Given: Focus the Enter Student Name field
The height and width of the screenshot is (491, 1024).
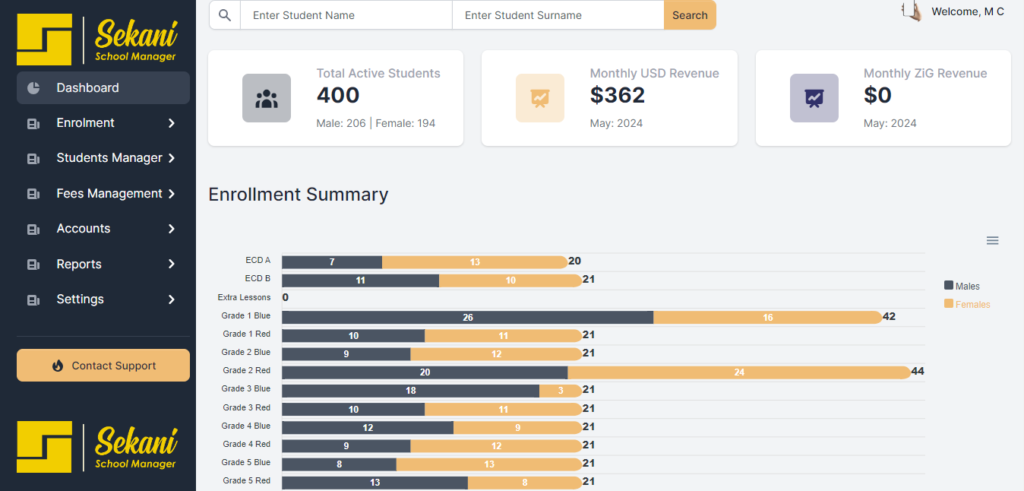Looking at the screenshot, I should point(346,15).
